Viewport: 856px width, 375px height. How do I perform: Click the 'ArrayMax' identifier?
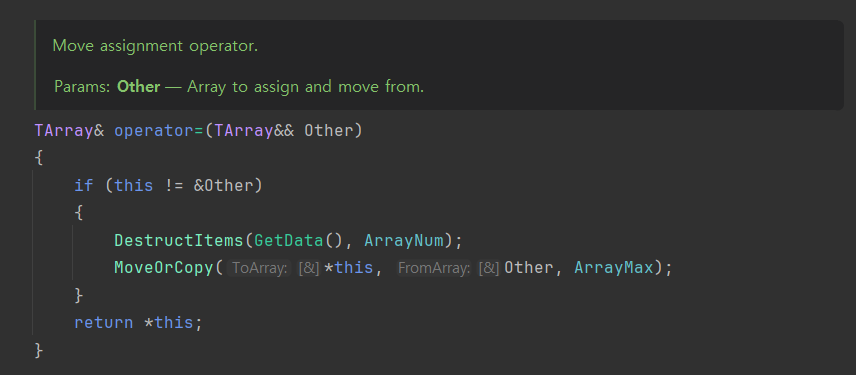tap(614, 267)
